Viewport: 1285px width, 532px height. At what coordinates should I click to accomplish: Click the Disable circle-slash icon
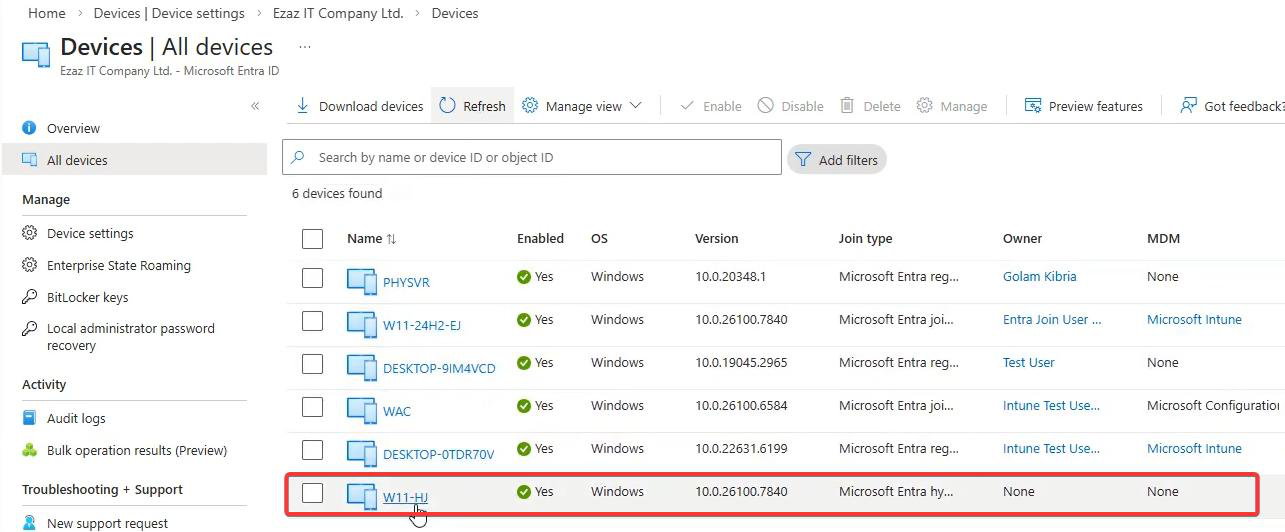click(x=765, y=105)
